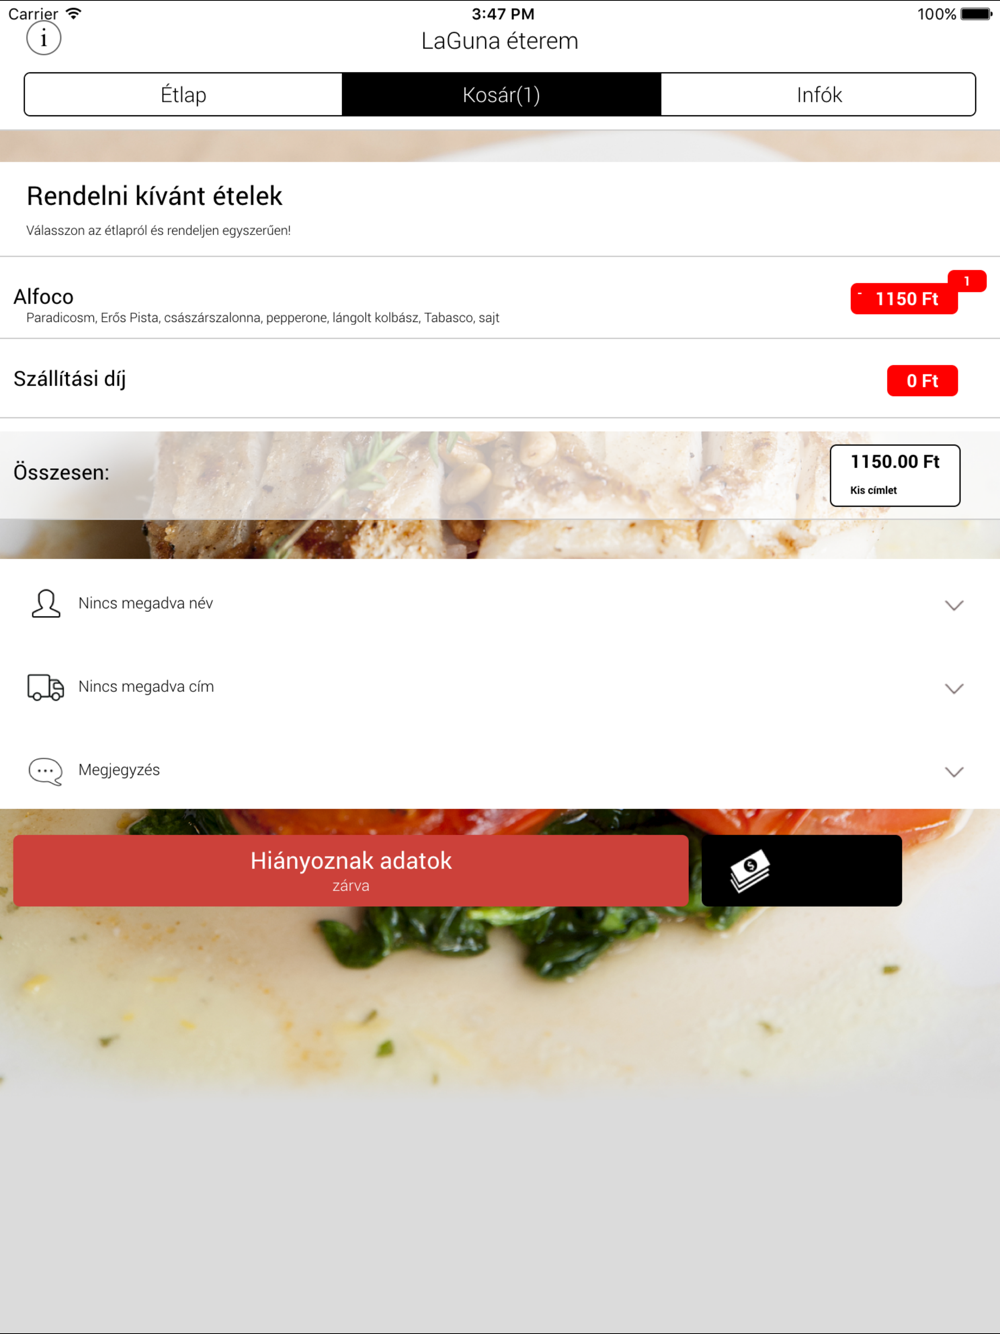
Task: Open the info circle icon
Action: 43,39
